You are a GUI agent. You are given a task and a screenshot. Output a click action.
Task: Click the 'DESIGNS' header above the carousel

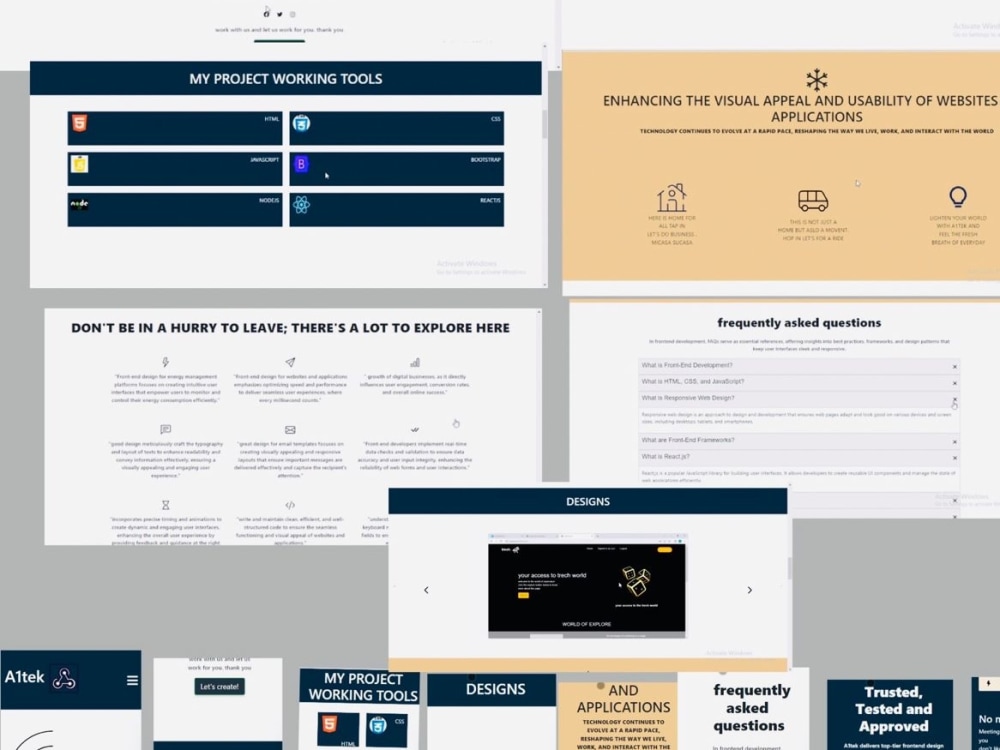tap(587, 501)
